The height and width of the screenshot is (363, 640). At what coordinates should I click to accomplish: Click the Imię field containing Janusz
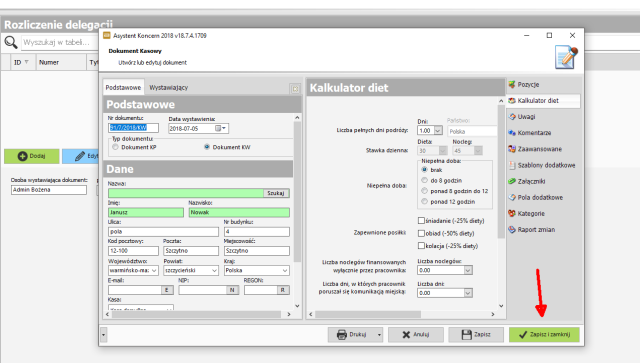[146, 212]
